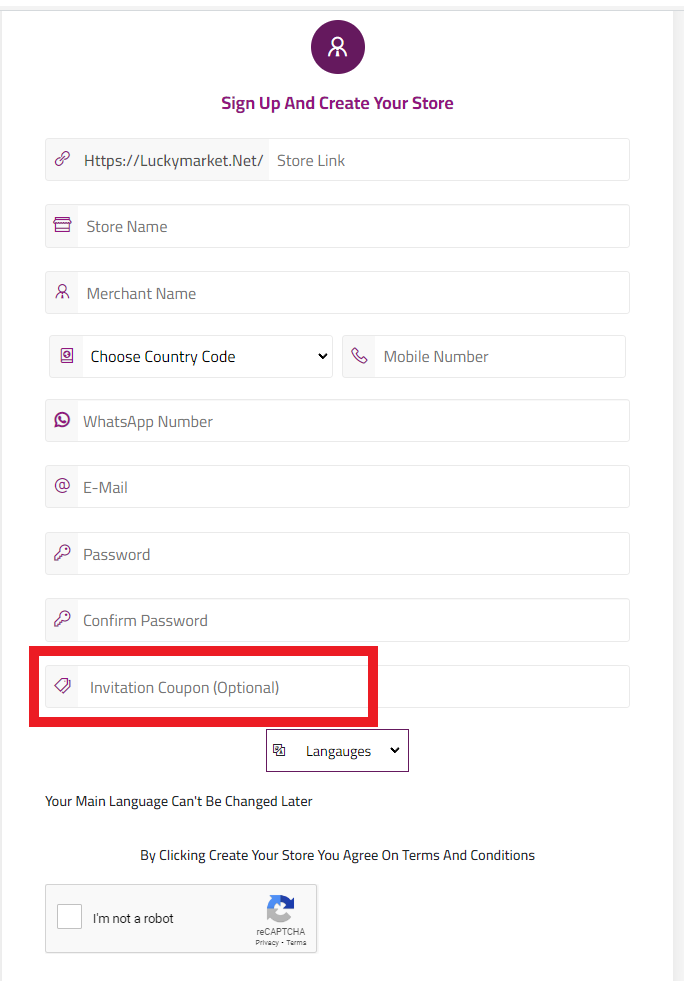
Task: Click the storefront icon beside Store Name
Action: pos(62,226)
